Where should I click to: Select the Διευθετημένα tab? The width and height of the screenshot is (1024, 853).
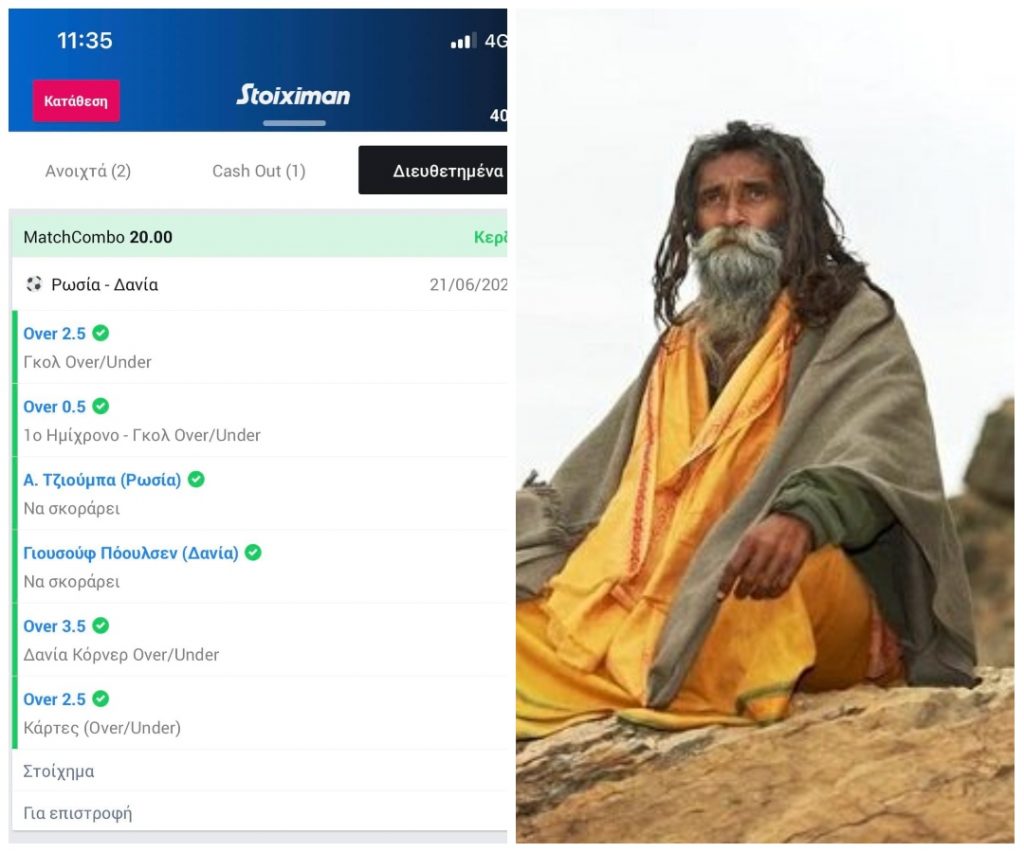tap(433, 170)
